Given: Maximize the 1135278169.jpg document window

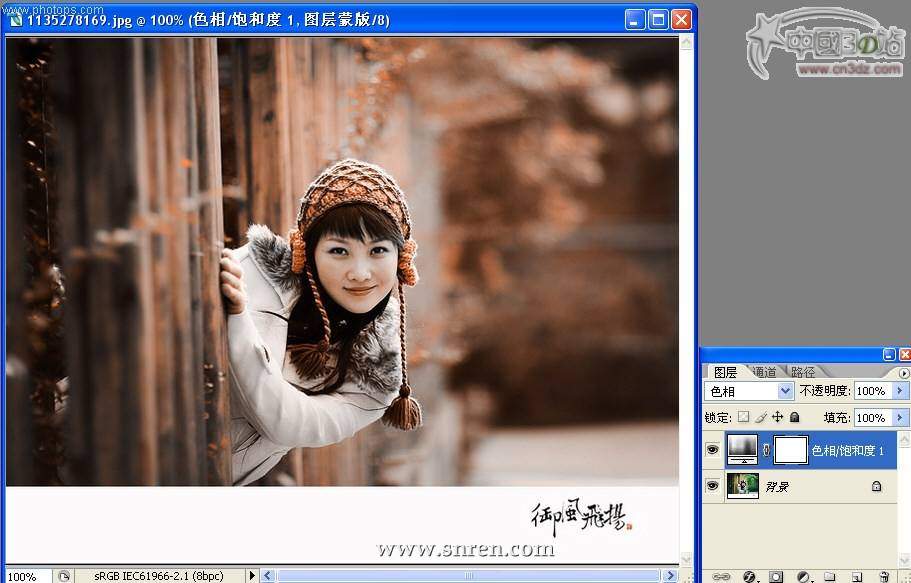Looking at the screenshot, I should point(658,20).
